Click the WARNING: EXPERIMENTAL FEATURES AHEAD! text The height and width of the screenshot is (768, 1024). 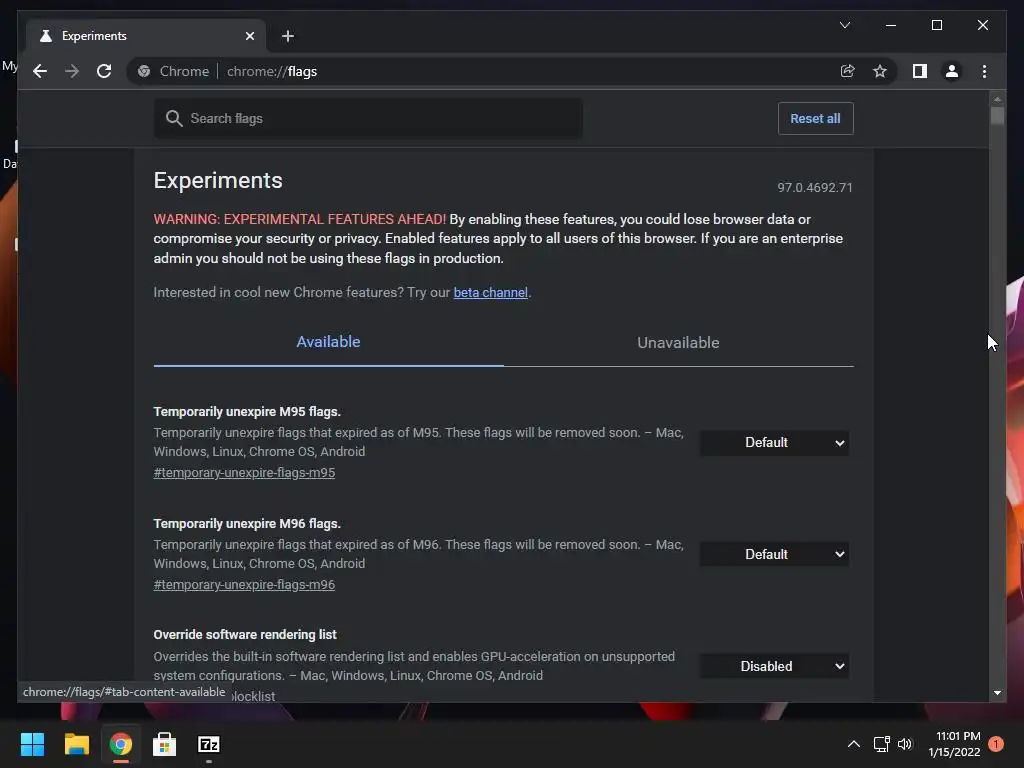click(x=300, y=219)
